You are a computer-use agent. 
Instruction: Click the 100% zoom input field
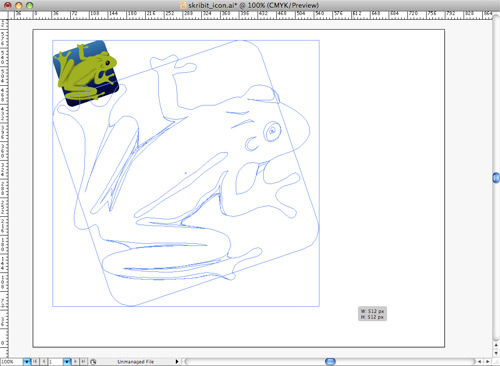click(12, 362)
